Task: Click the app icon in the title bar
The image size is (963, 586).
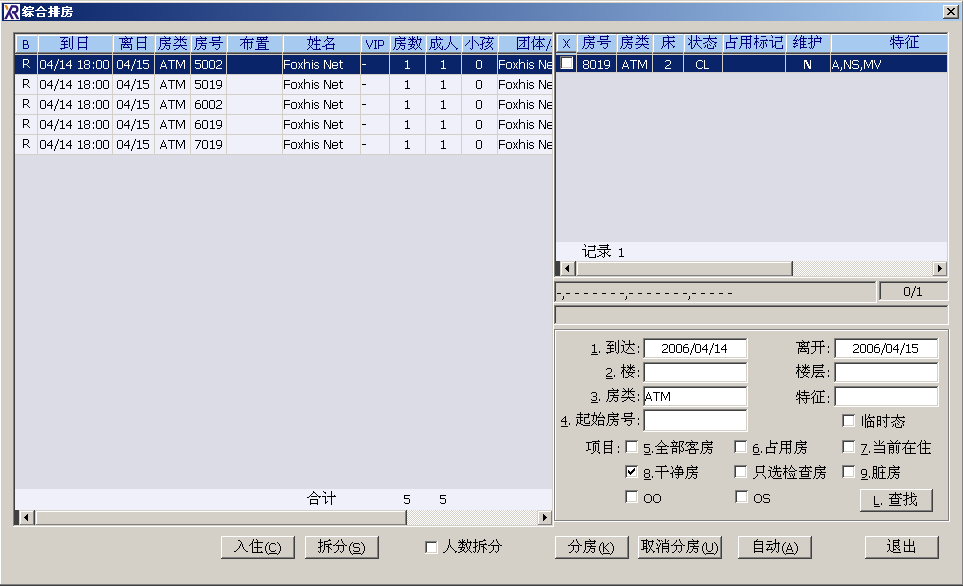Action: [12, 11]
